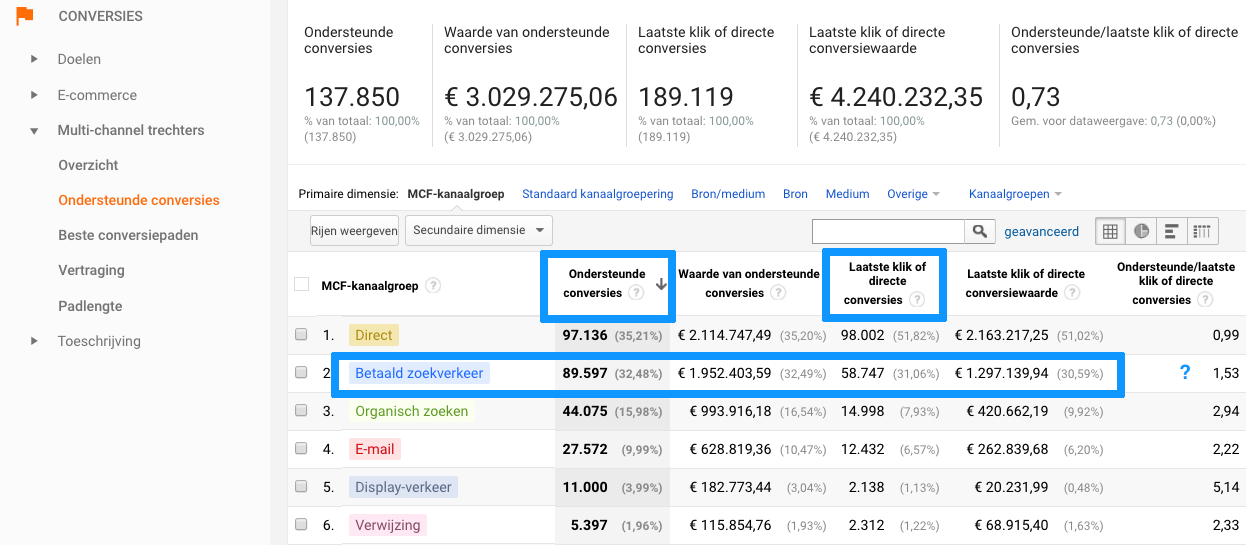
Task: Select the Organisch zoeken row checkbox
Action: click(302, 411)
